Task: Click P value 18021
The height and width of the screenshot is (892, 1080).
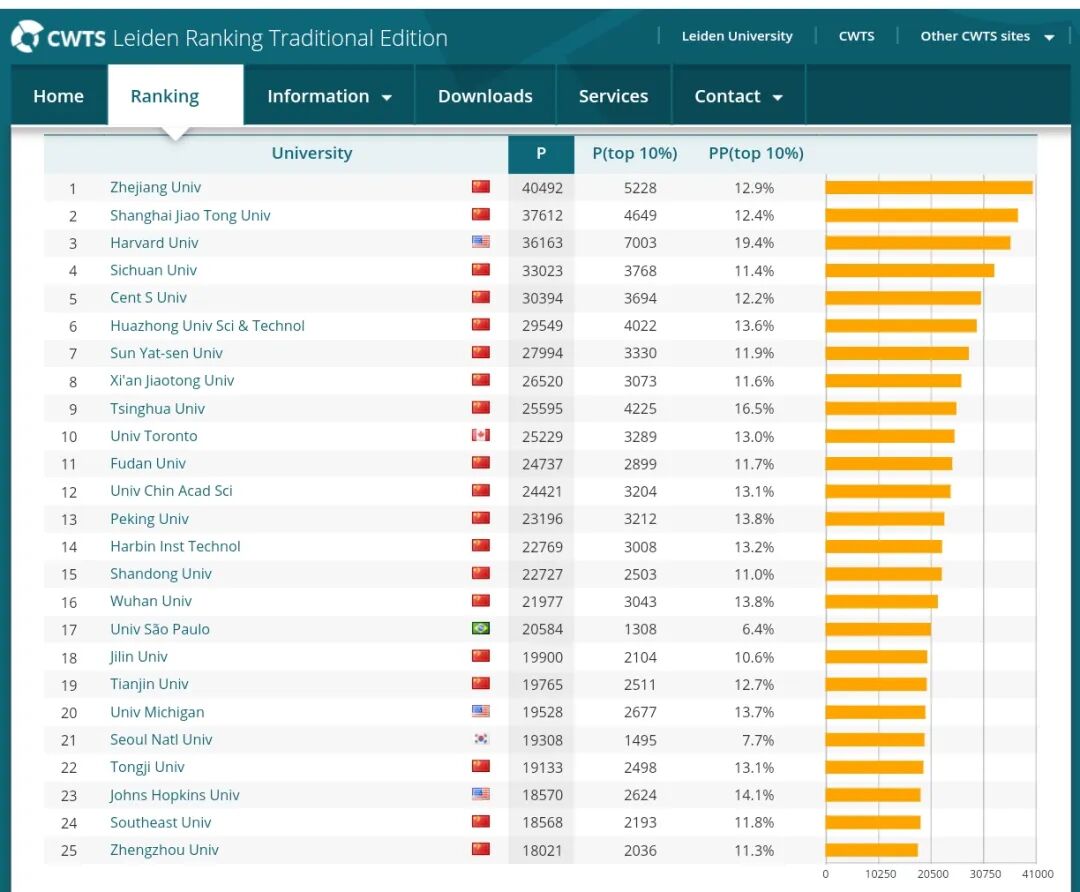Action: pyautogui.click(x=542, y=851)
